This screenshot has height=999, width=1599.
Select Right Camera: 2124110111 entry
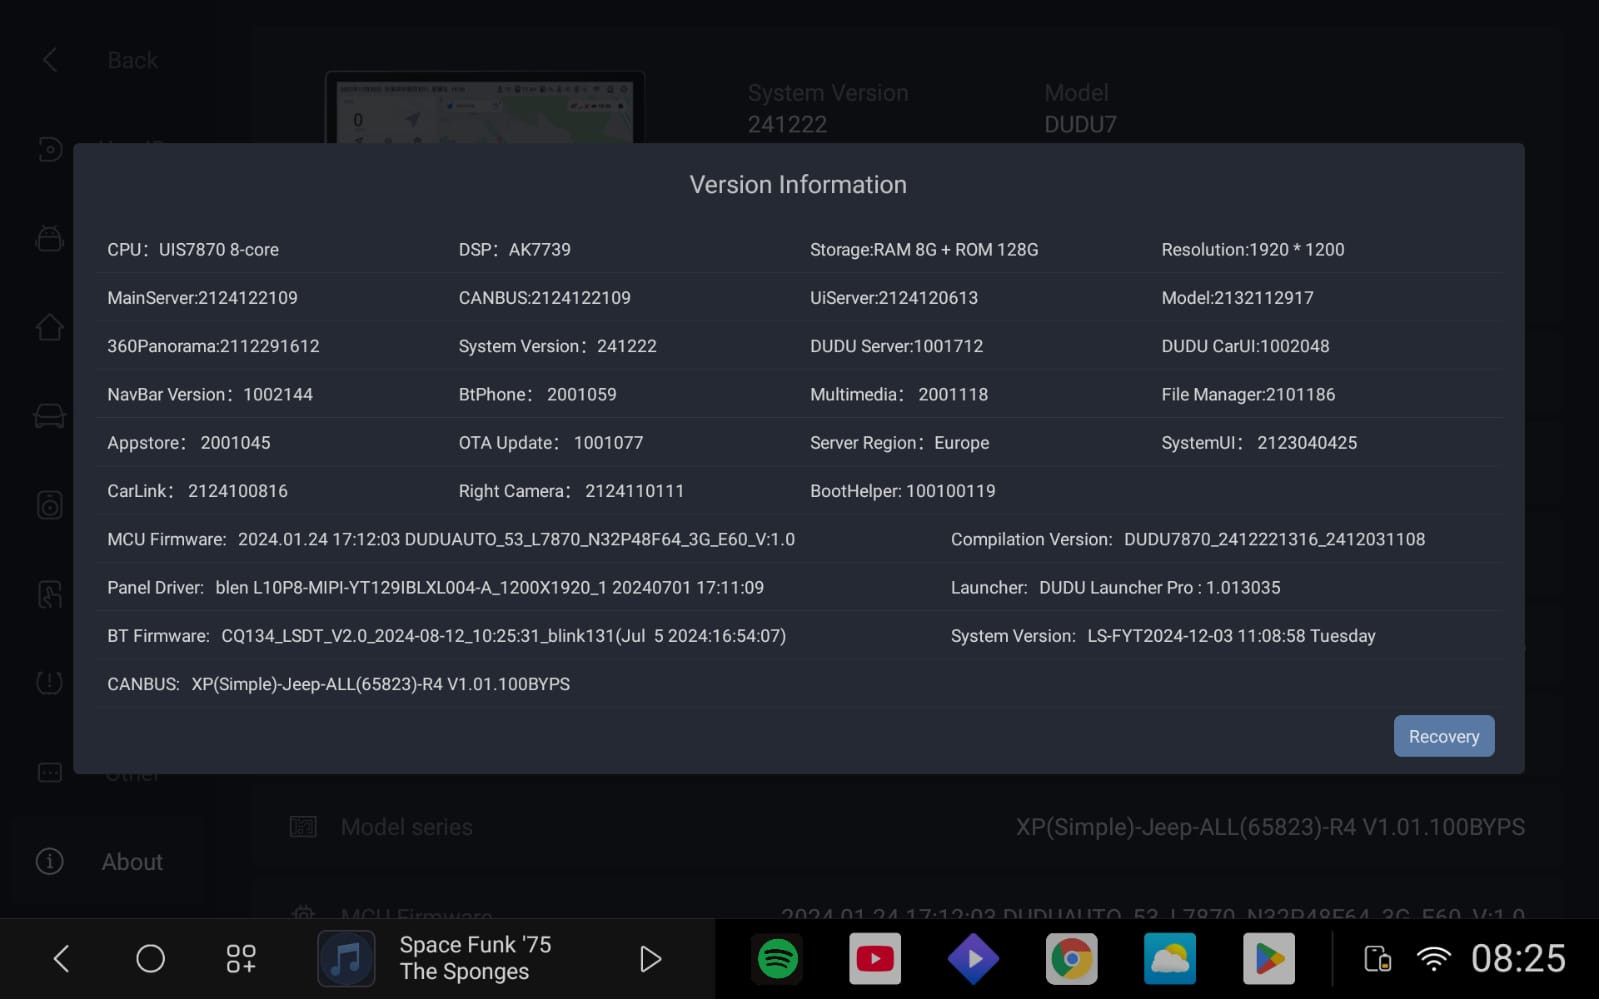point(571,491)
